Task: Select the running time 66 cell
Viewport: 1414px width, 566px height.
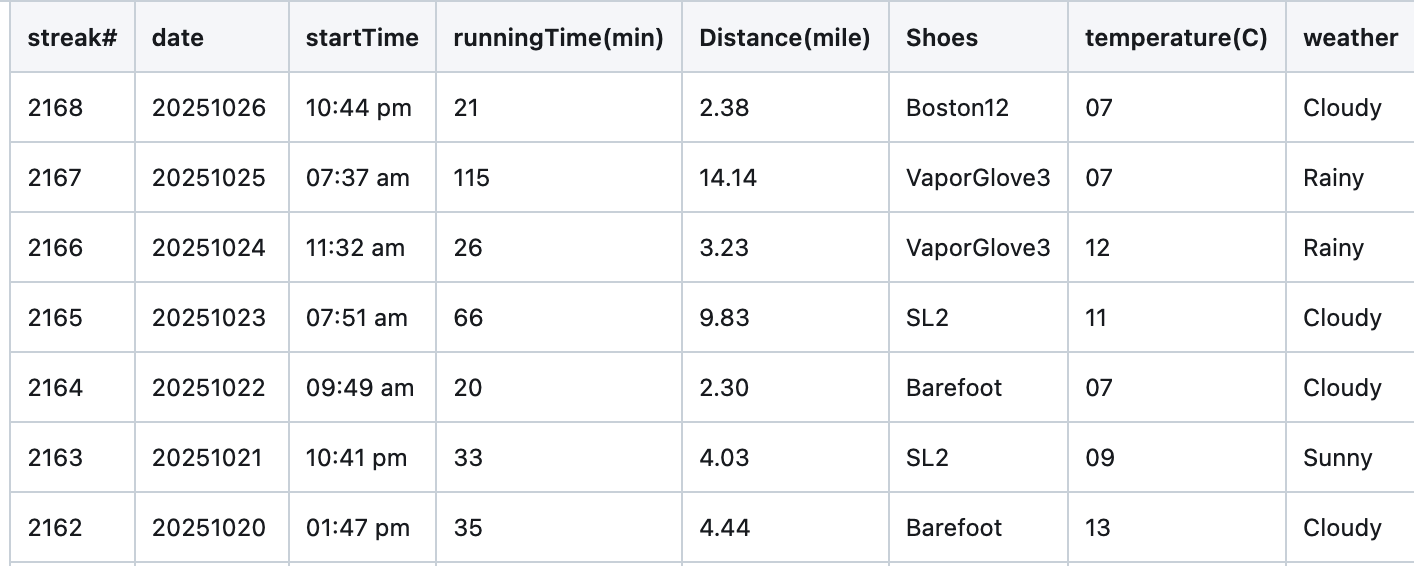Action: [468, 318]
